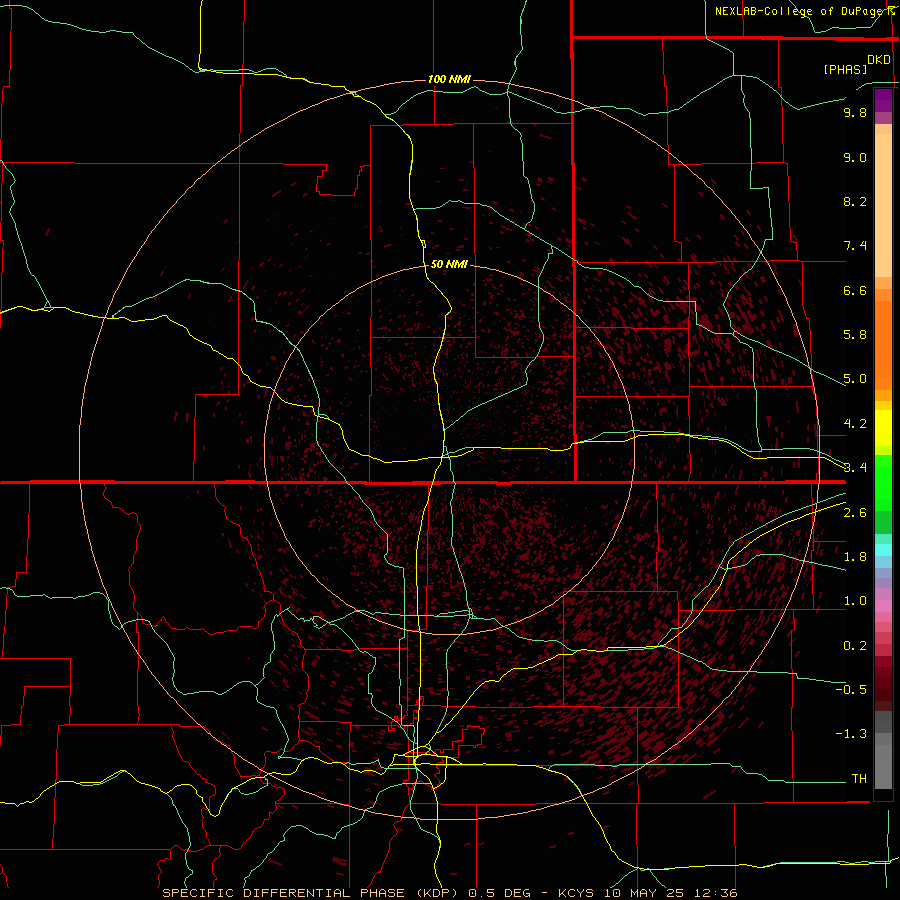Click the 1.0 value on color scale
The image size is (900, 900).
tap(855, 601)
